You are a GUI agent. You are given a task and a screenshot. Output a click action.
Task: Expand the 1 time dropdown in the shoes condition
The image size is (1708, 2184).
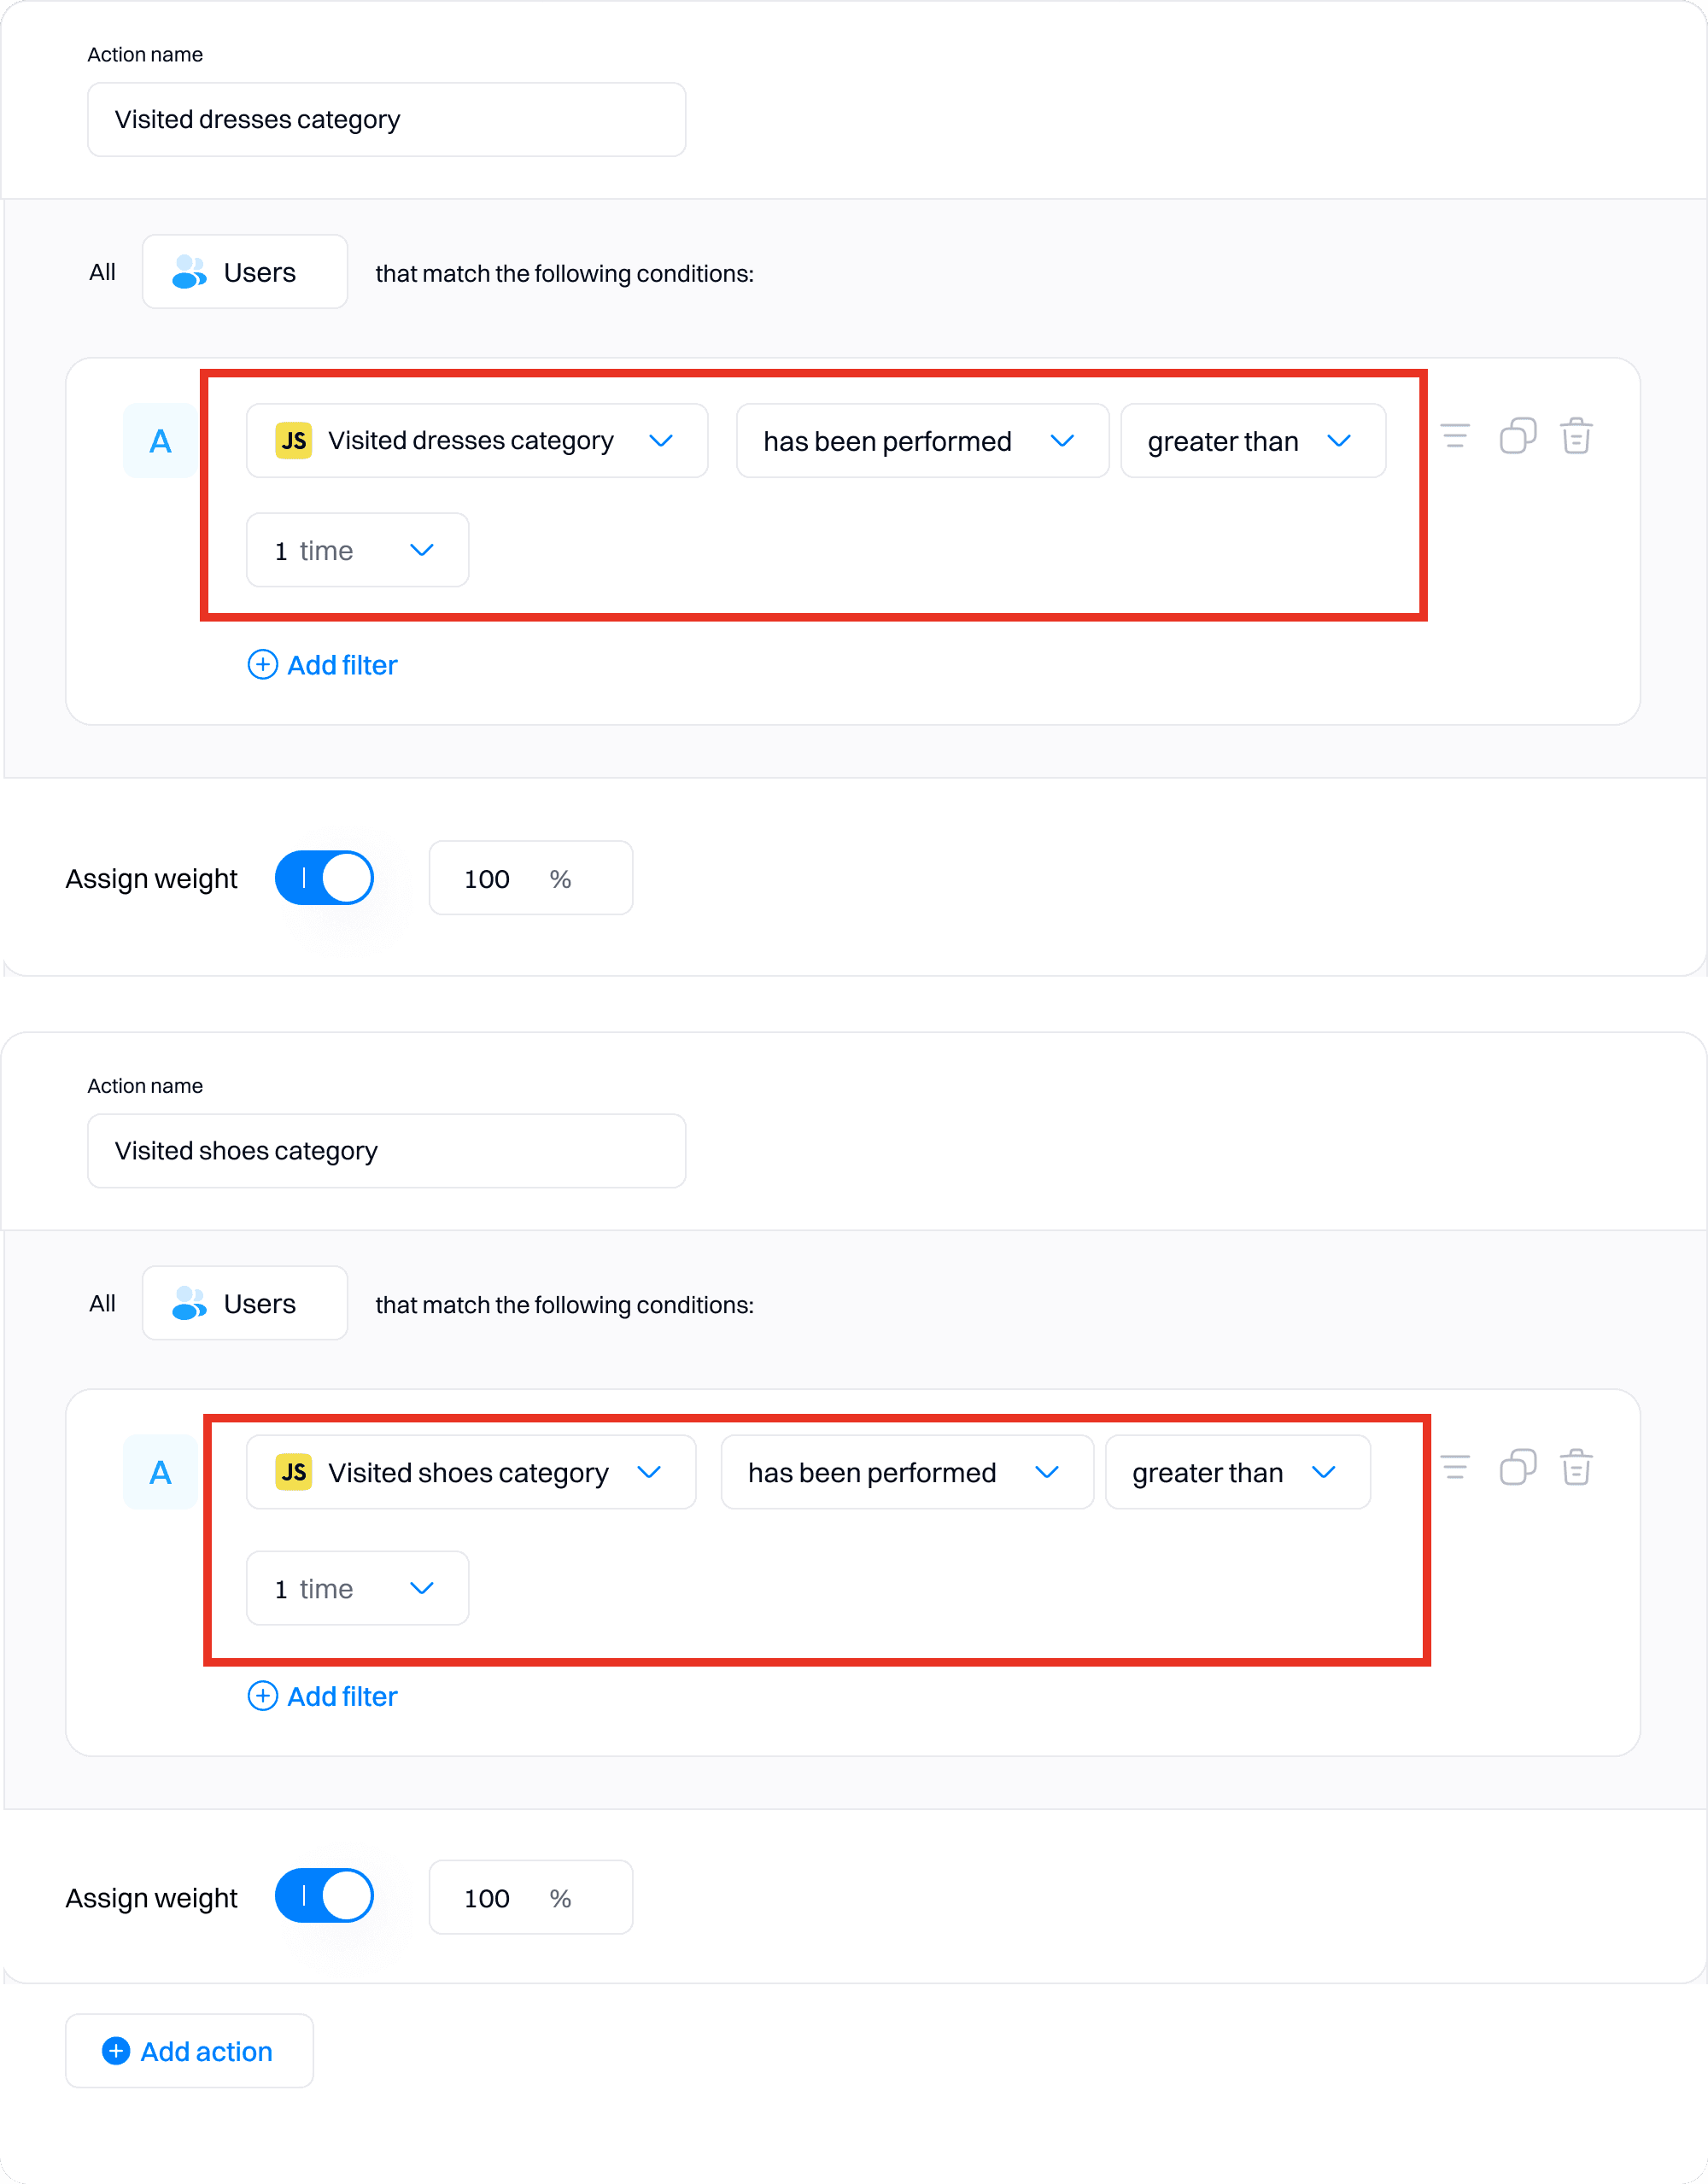click(357, 1588)
